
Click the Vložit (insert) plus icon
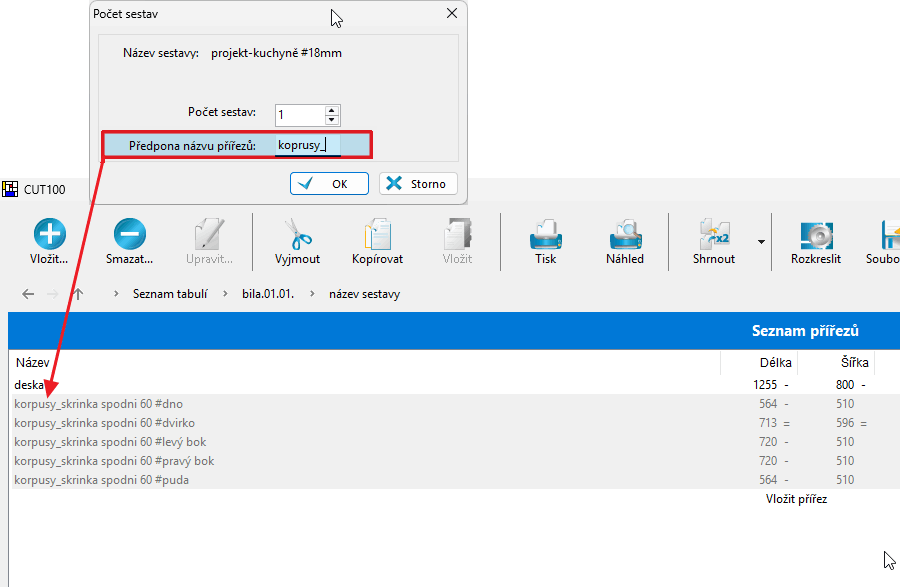pyautogui.click(x=49, y=236)
